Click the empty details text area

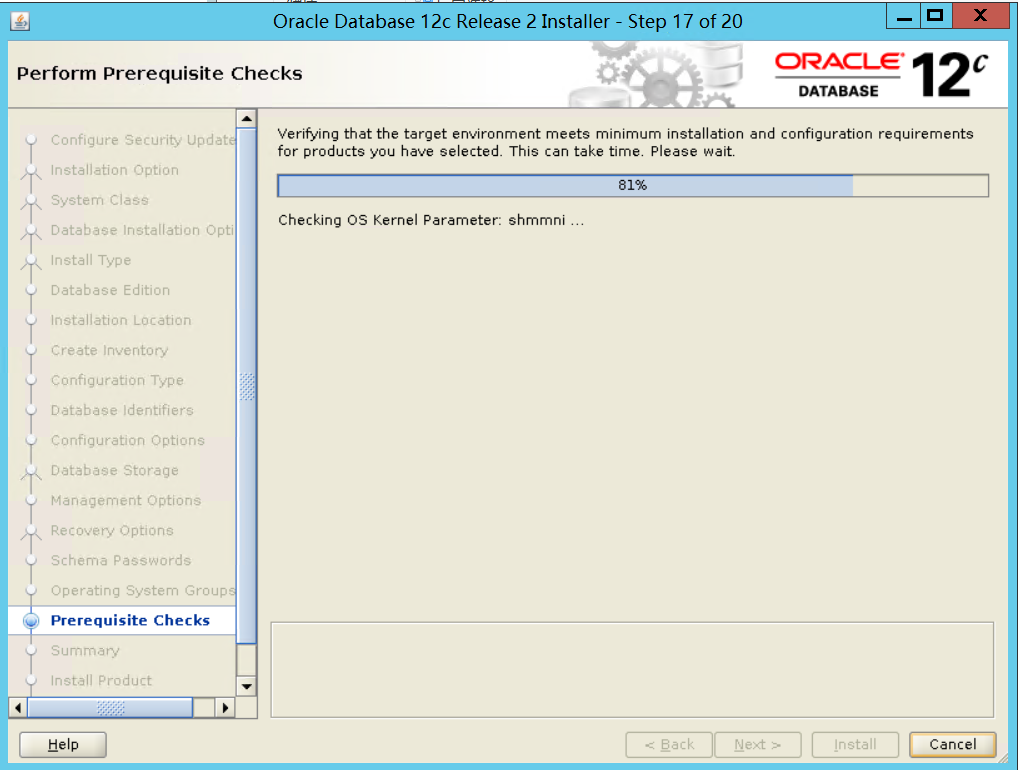pos(632,670)
